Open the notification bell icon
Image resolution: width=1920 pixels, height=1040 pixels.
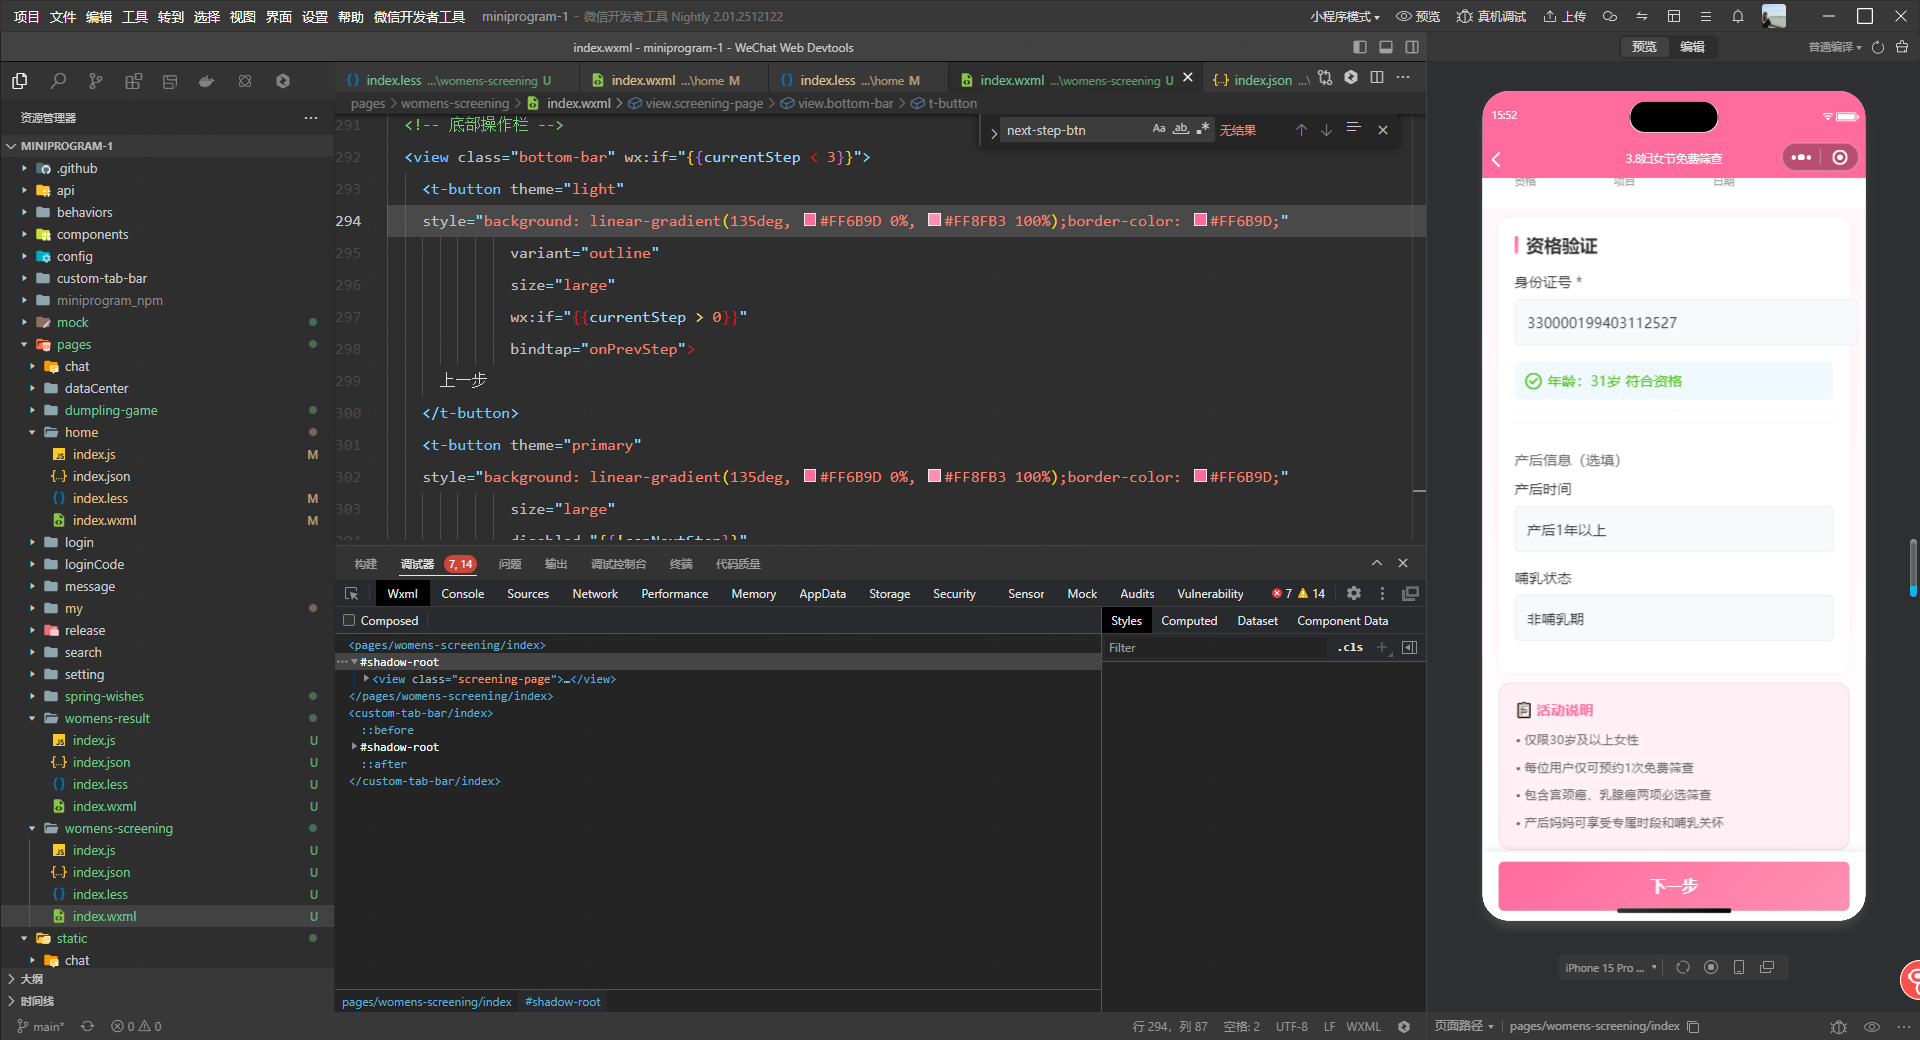click(1738, 16)
